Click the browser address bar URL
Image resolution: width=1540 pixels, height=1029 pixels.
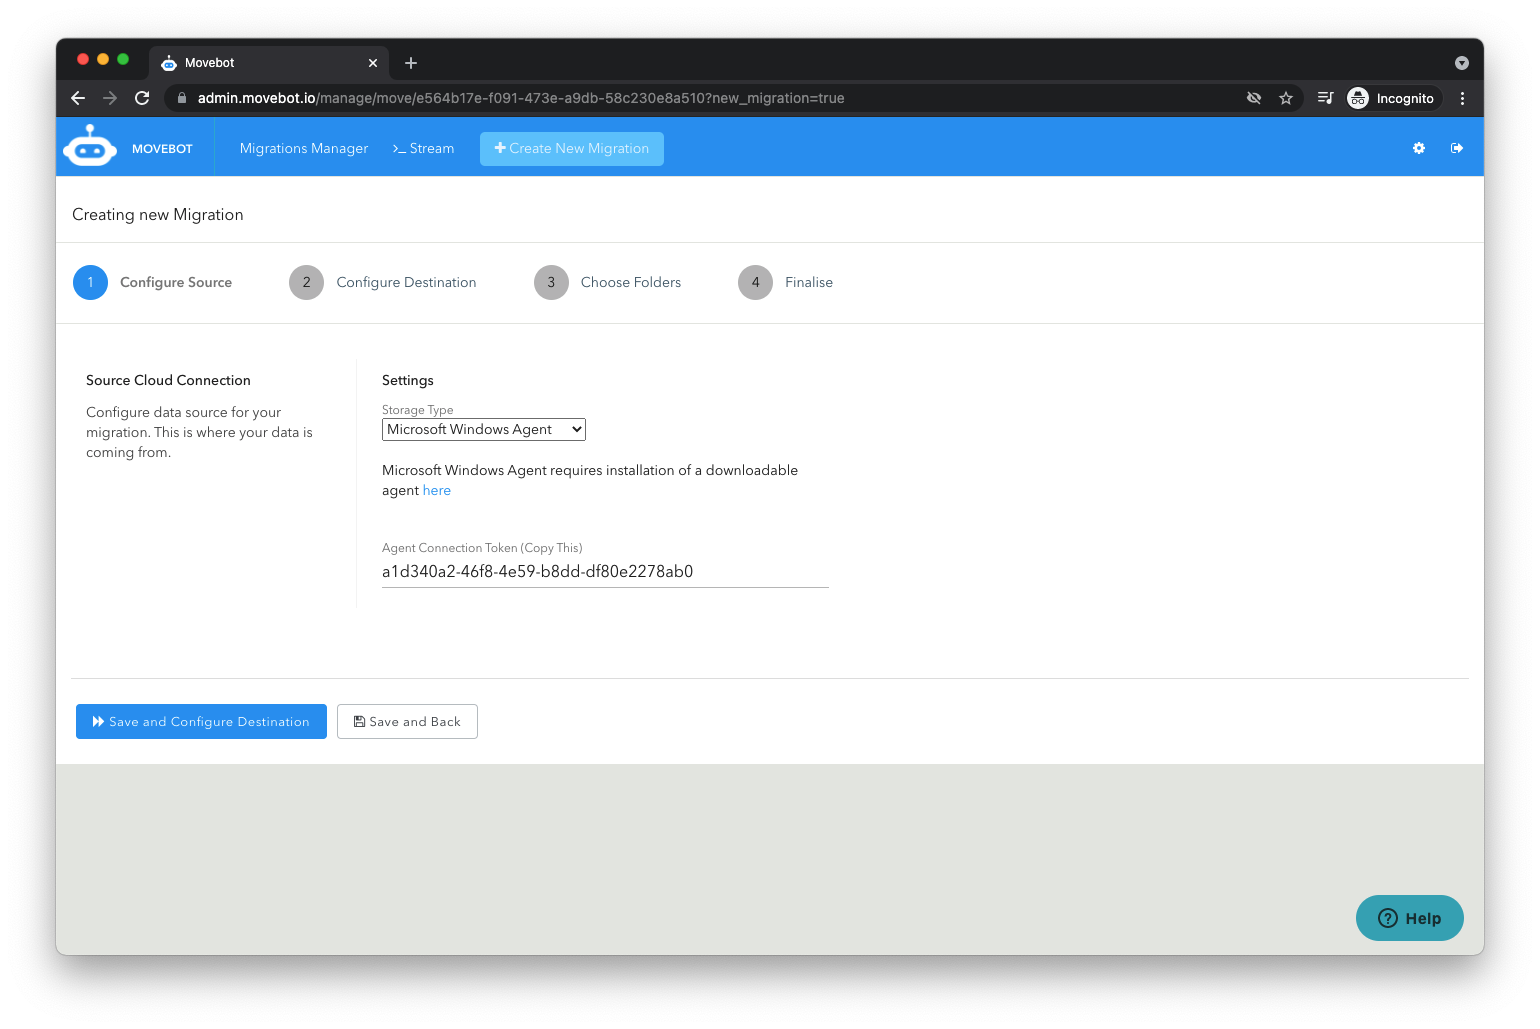(x=521, y=98)
